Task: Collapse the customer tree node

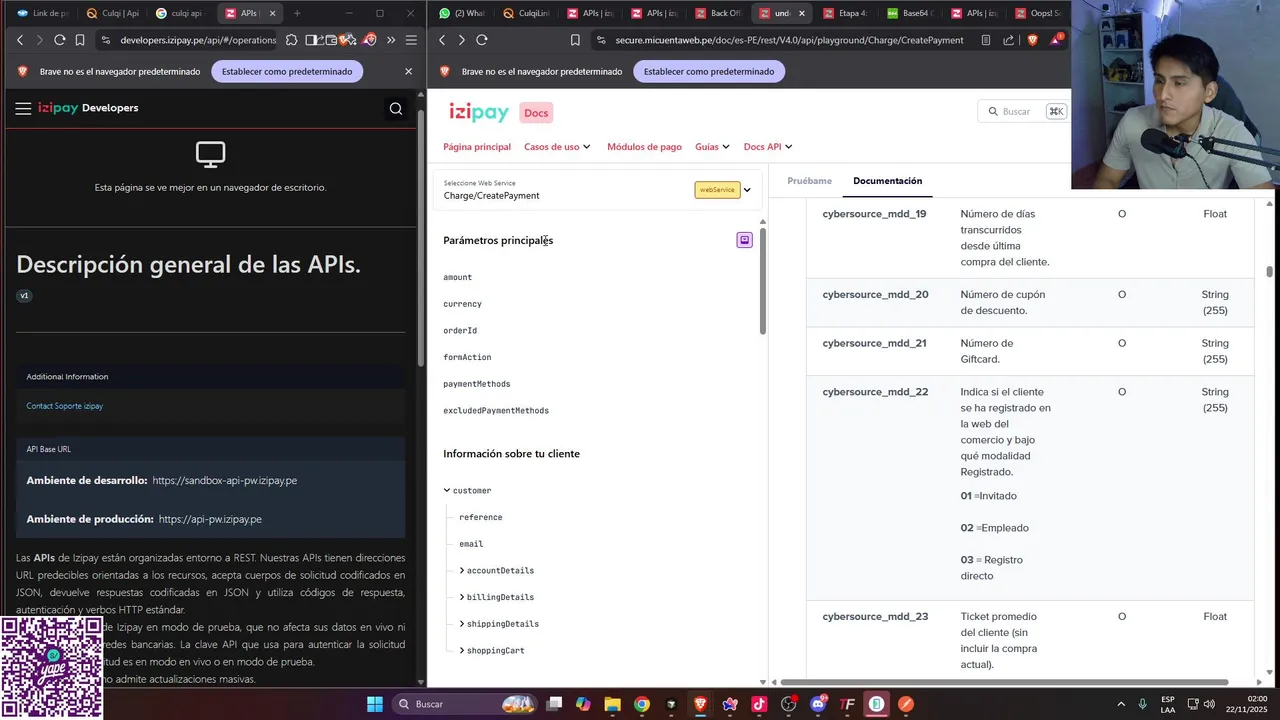Action: point(447,490)
